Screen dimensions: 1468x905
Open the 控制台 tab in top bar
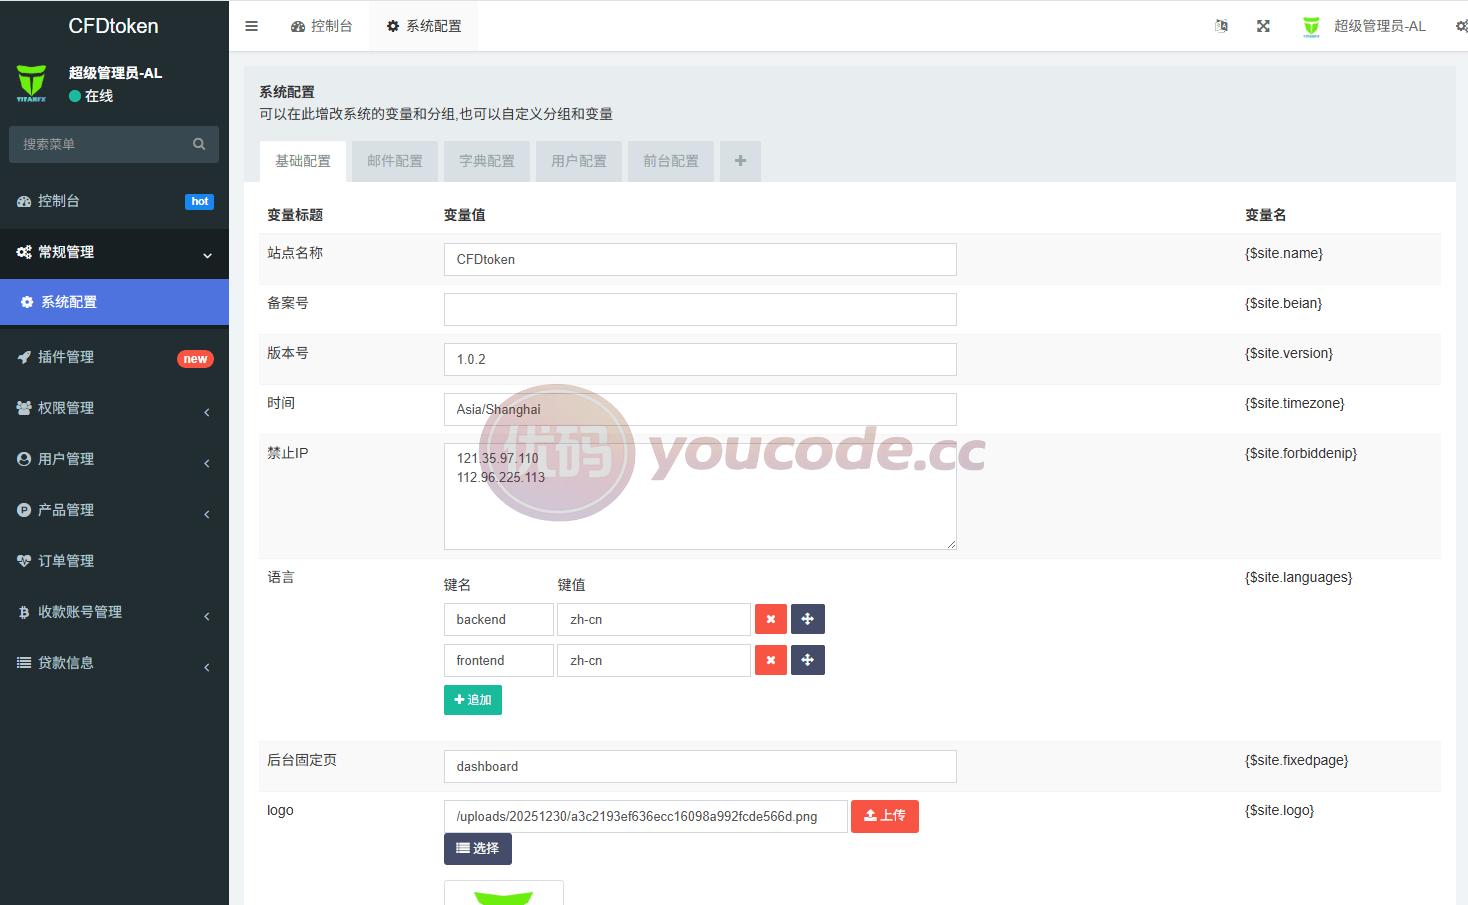coord(322,26)
